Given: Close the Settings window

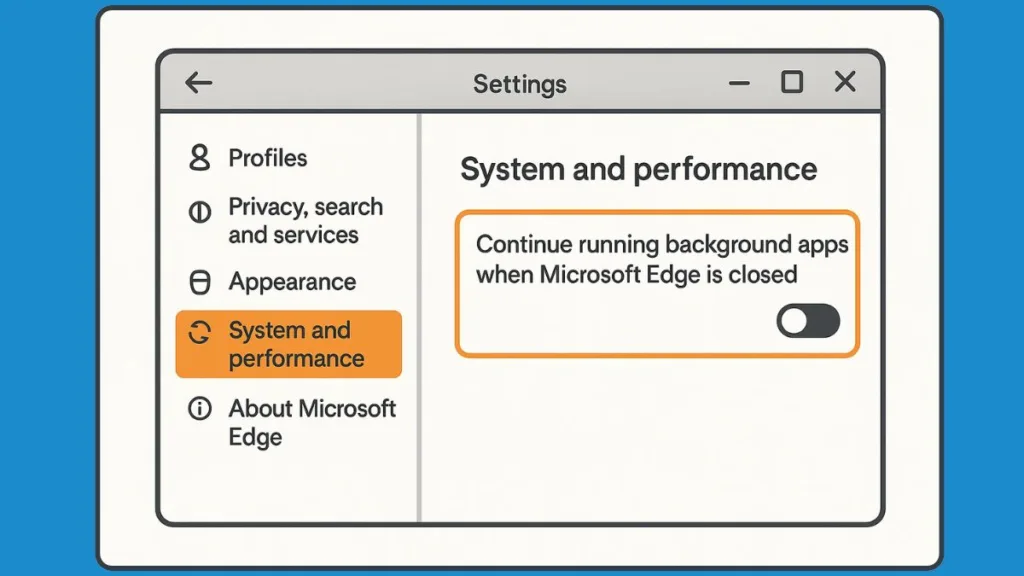Looking at the screenshot, I should (845, 82).
